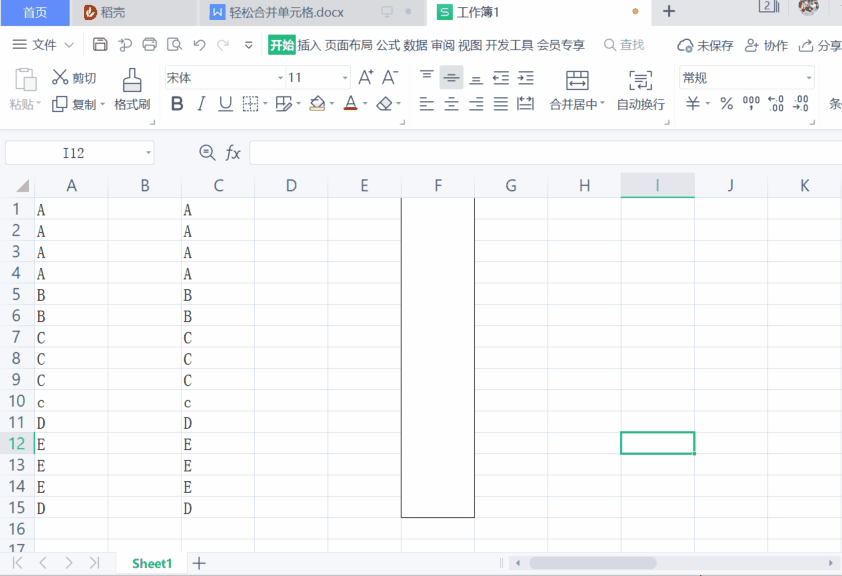The image size is (842, 576).
Task: Toggle Italic formatting
Action: (201, 104)
